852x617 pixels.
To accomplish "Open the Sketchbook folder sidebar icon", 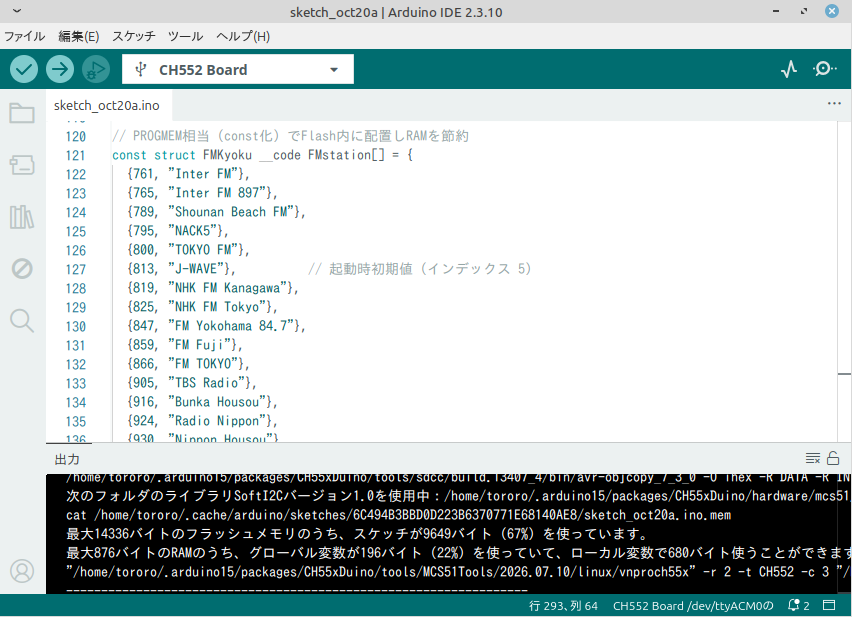I will pos(22,113).
